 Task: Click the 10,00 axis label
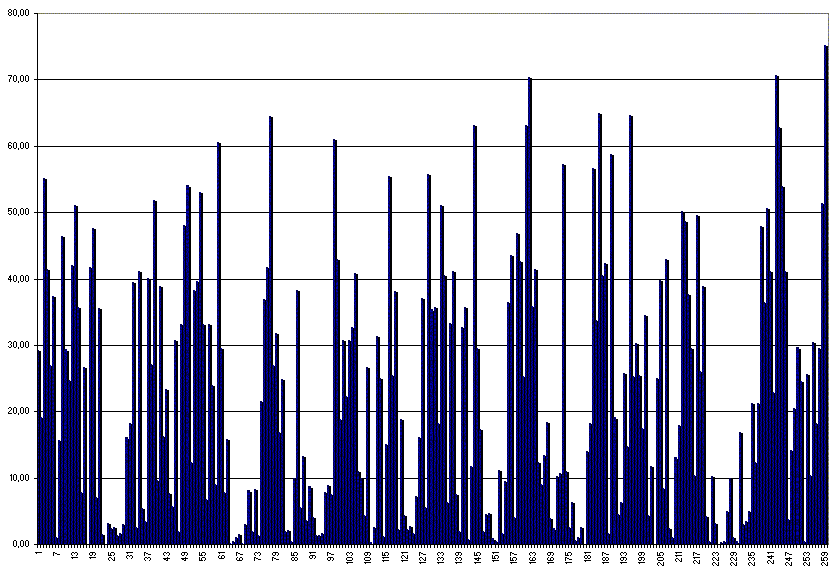click(17, 478)
